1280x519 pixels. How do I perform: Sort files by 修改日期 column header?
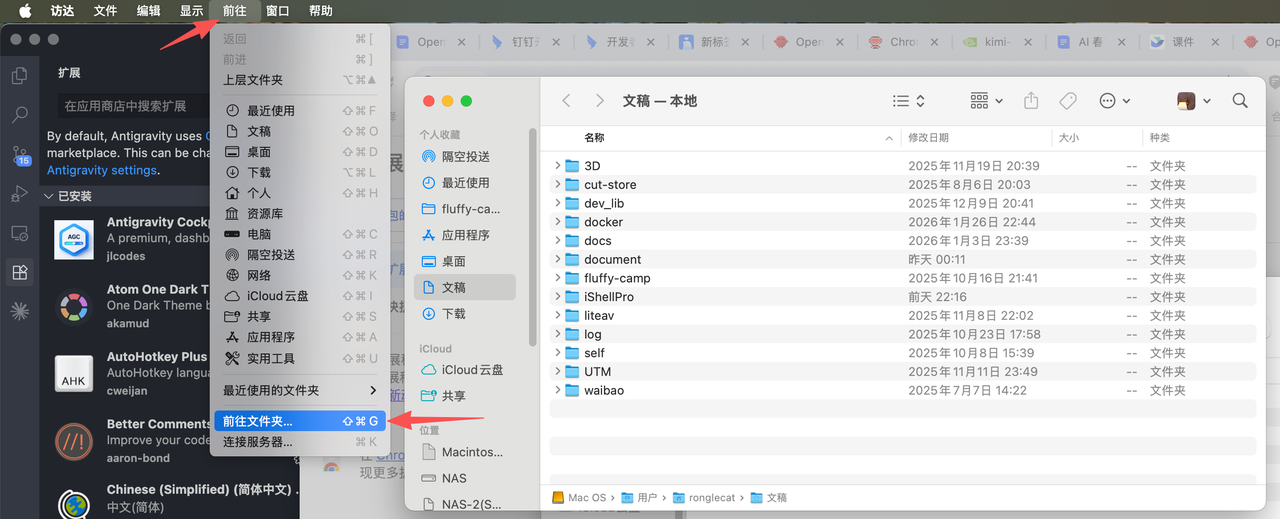(928, 138)
